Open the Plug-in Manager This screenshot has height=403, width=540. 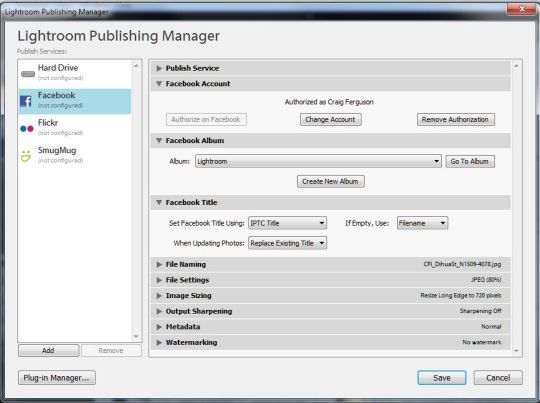click(x=57, y=378)
